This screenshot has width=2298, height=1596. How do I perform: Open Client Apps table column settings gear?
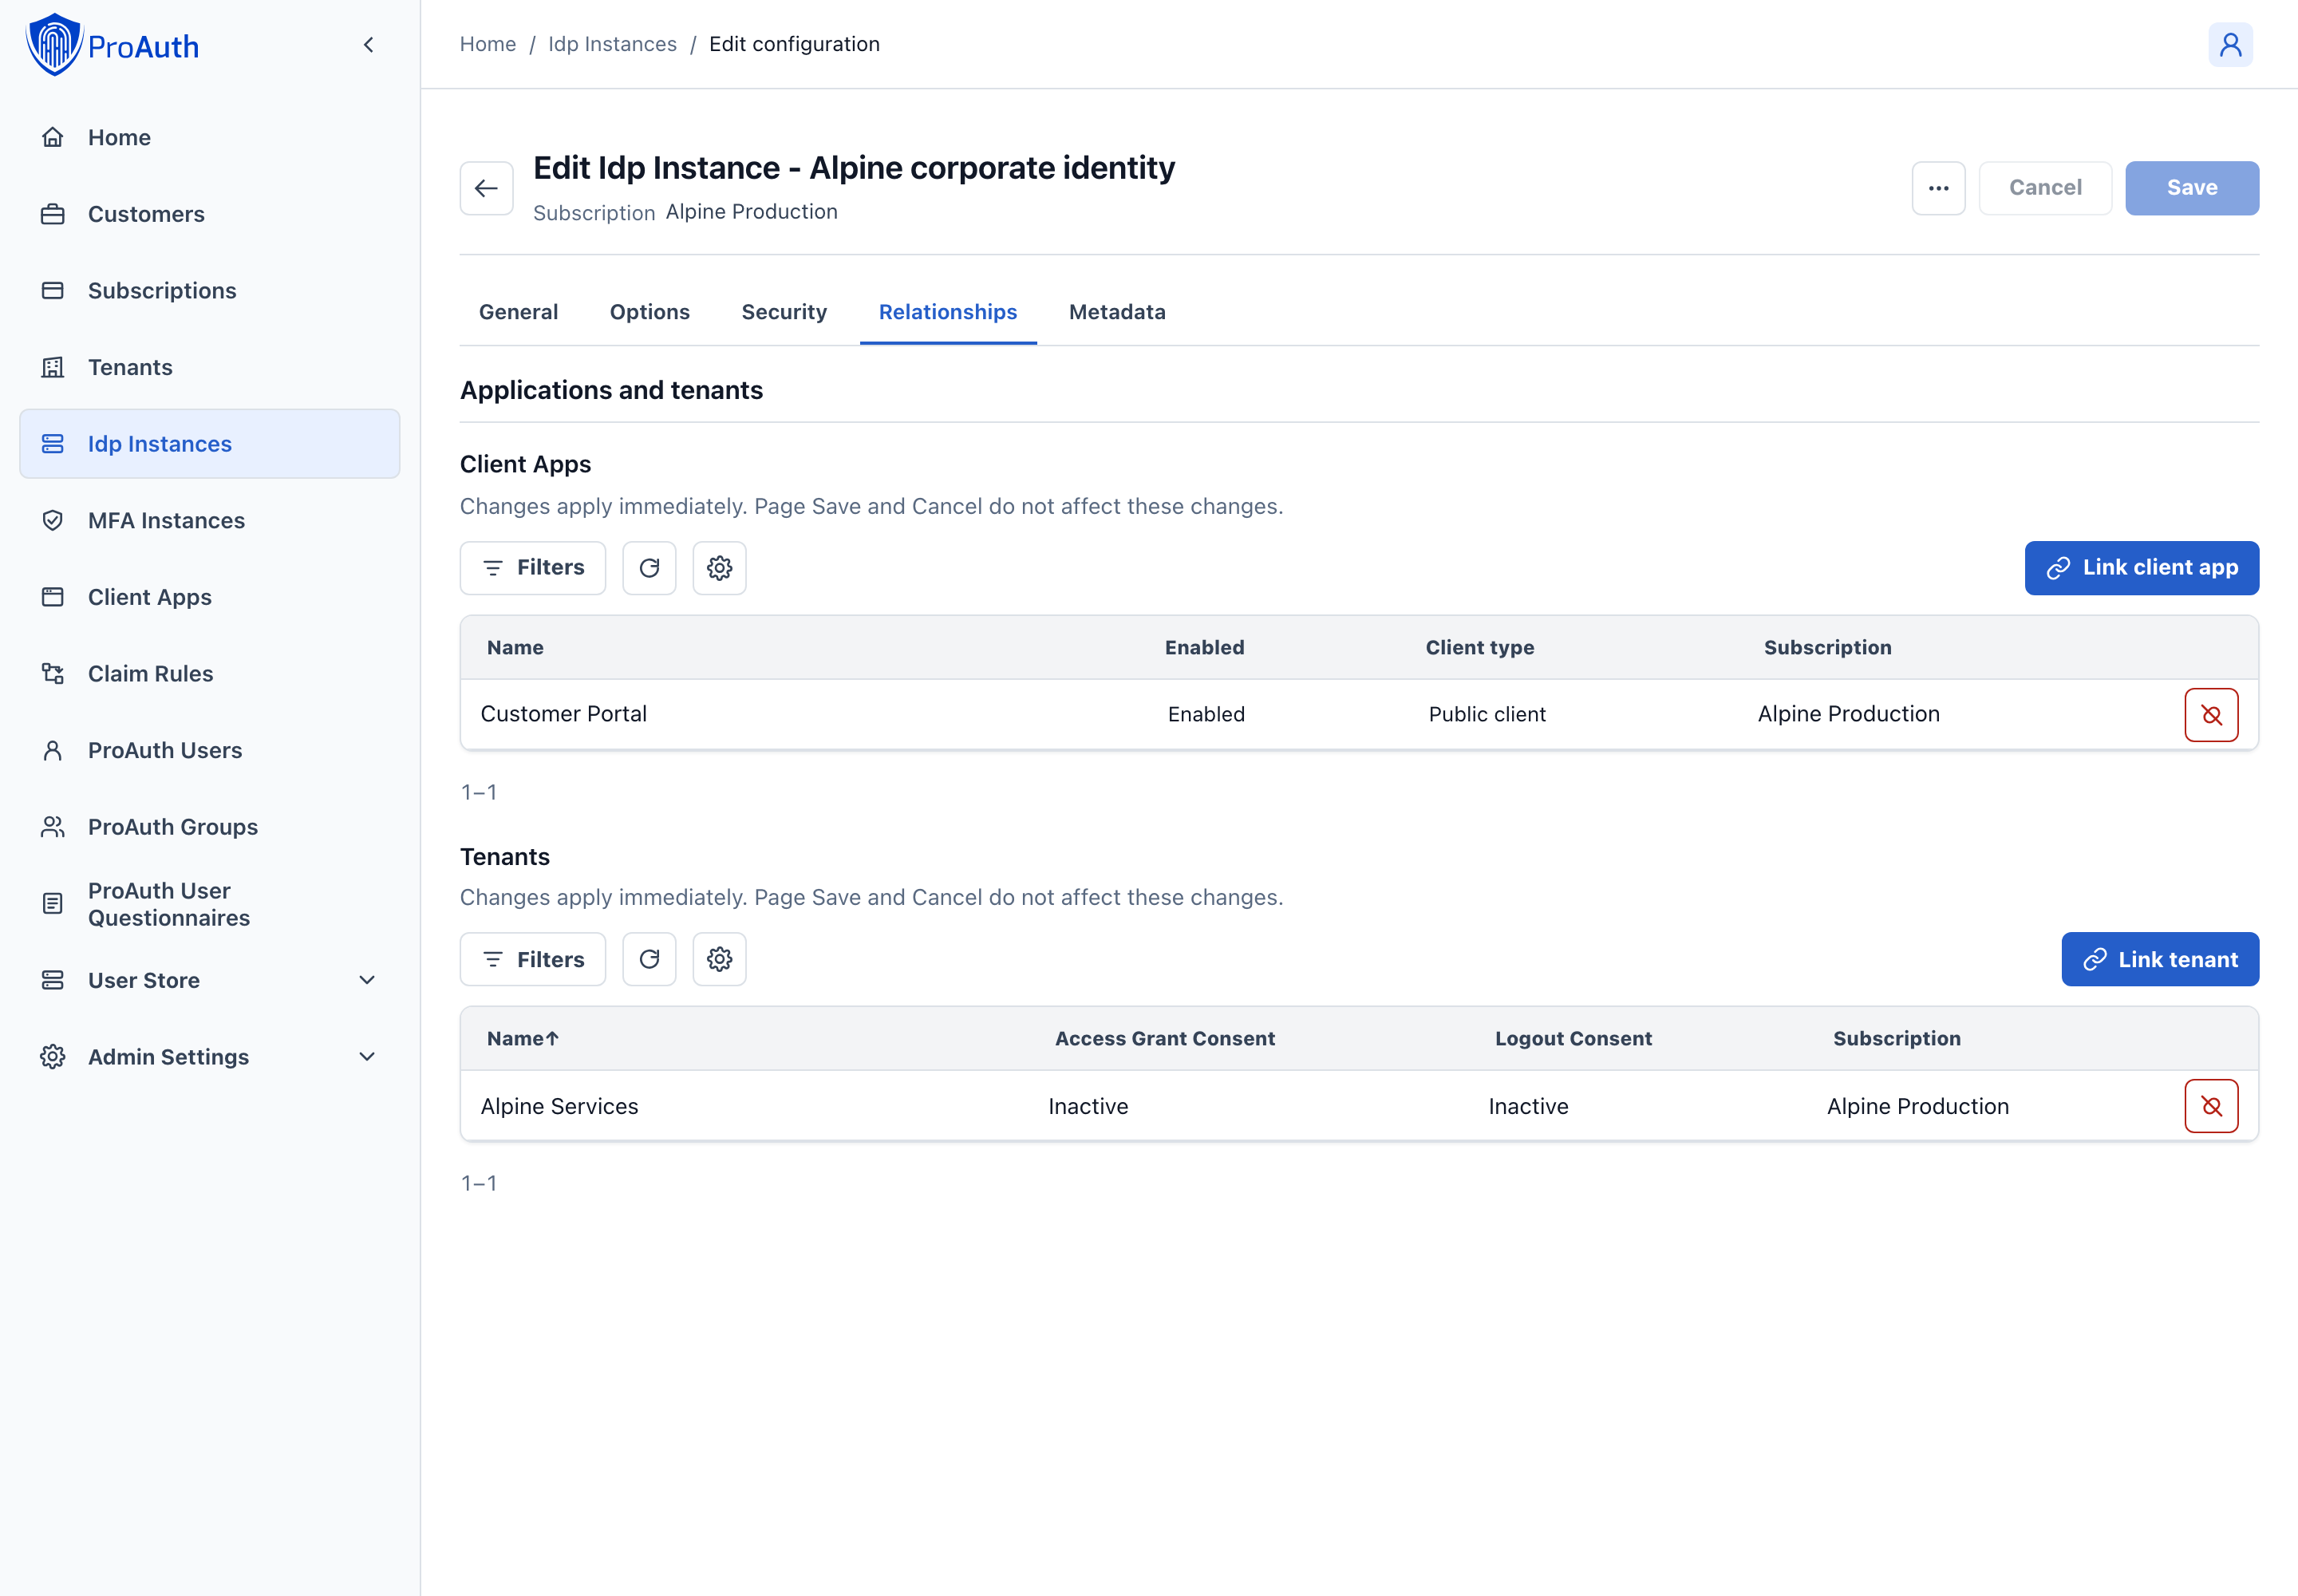(720, 568)
